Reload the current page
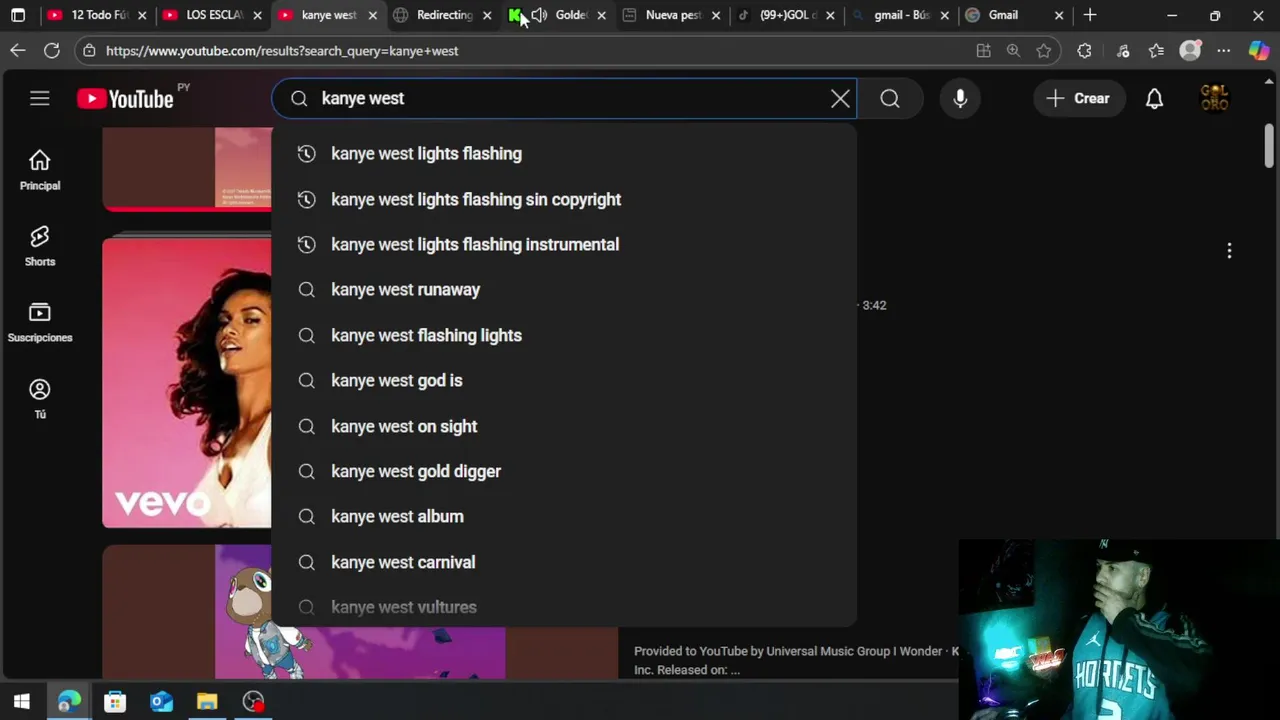This screenshot has height=720, width=1280. pos(52,50)
